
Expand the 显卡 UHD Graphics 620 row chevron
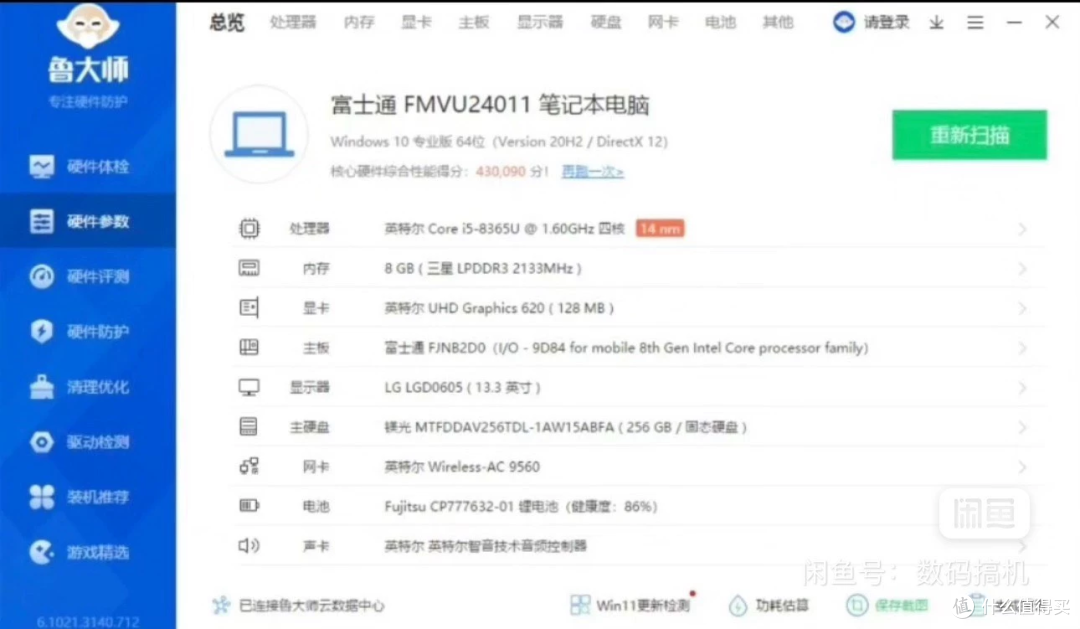click(x=1022, y=308)
